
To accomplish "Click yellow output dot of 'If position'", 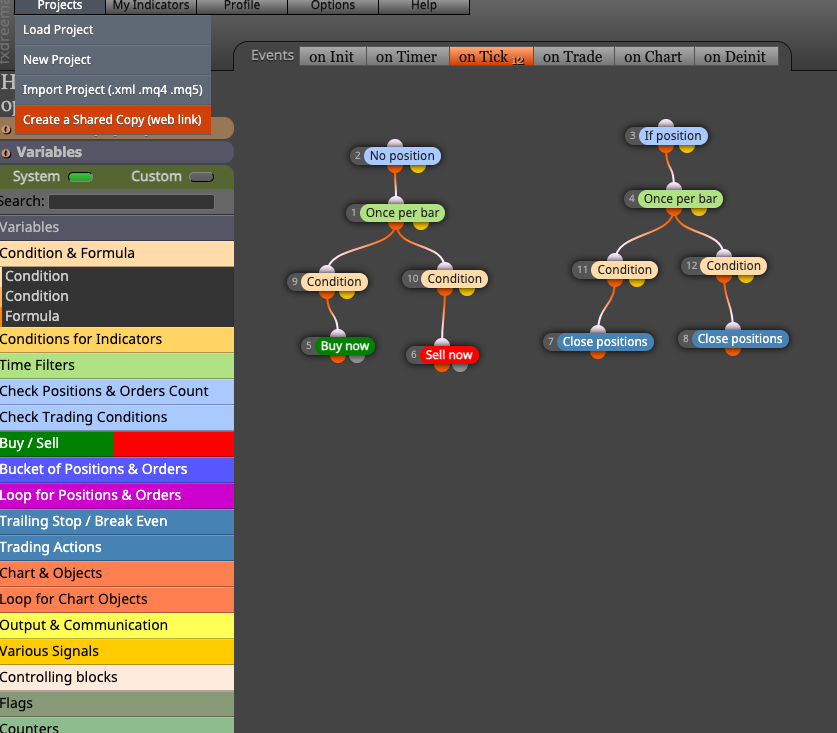I will [x=686, y=147].
